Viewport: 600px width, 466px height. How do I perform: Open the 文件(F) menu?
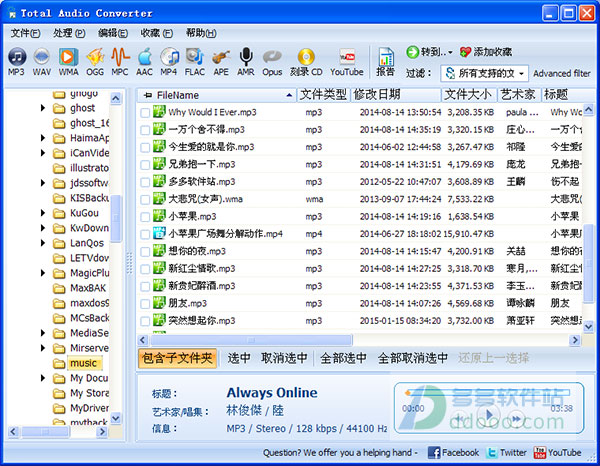click(25, 33)
